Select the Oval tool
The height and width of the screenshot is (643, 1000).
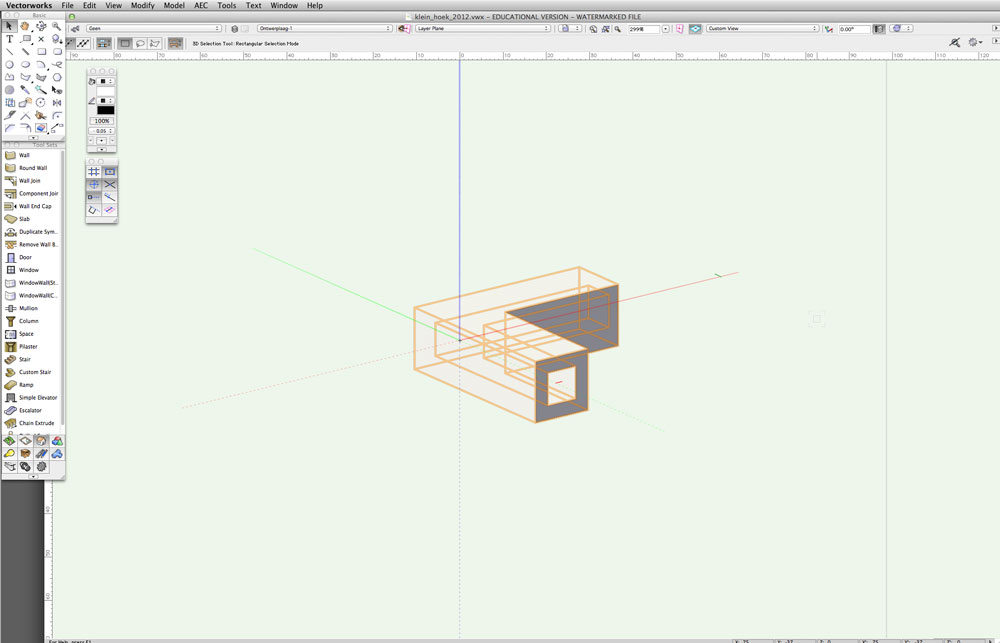click(x=25, y=64)
